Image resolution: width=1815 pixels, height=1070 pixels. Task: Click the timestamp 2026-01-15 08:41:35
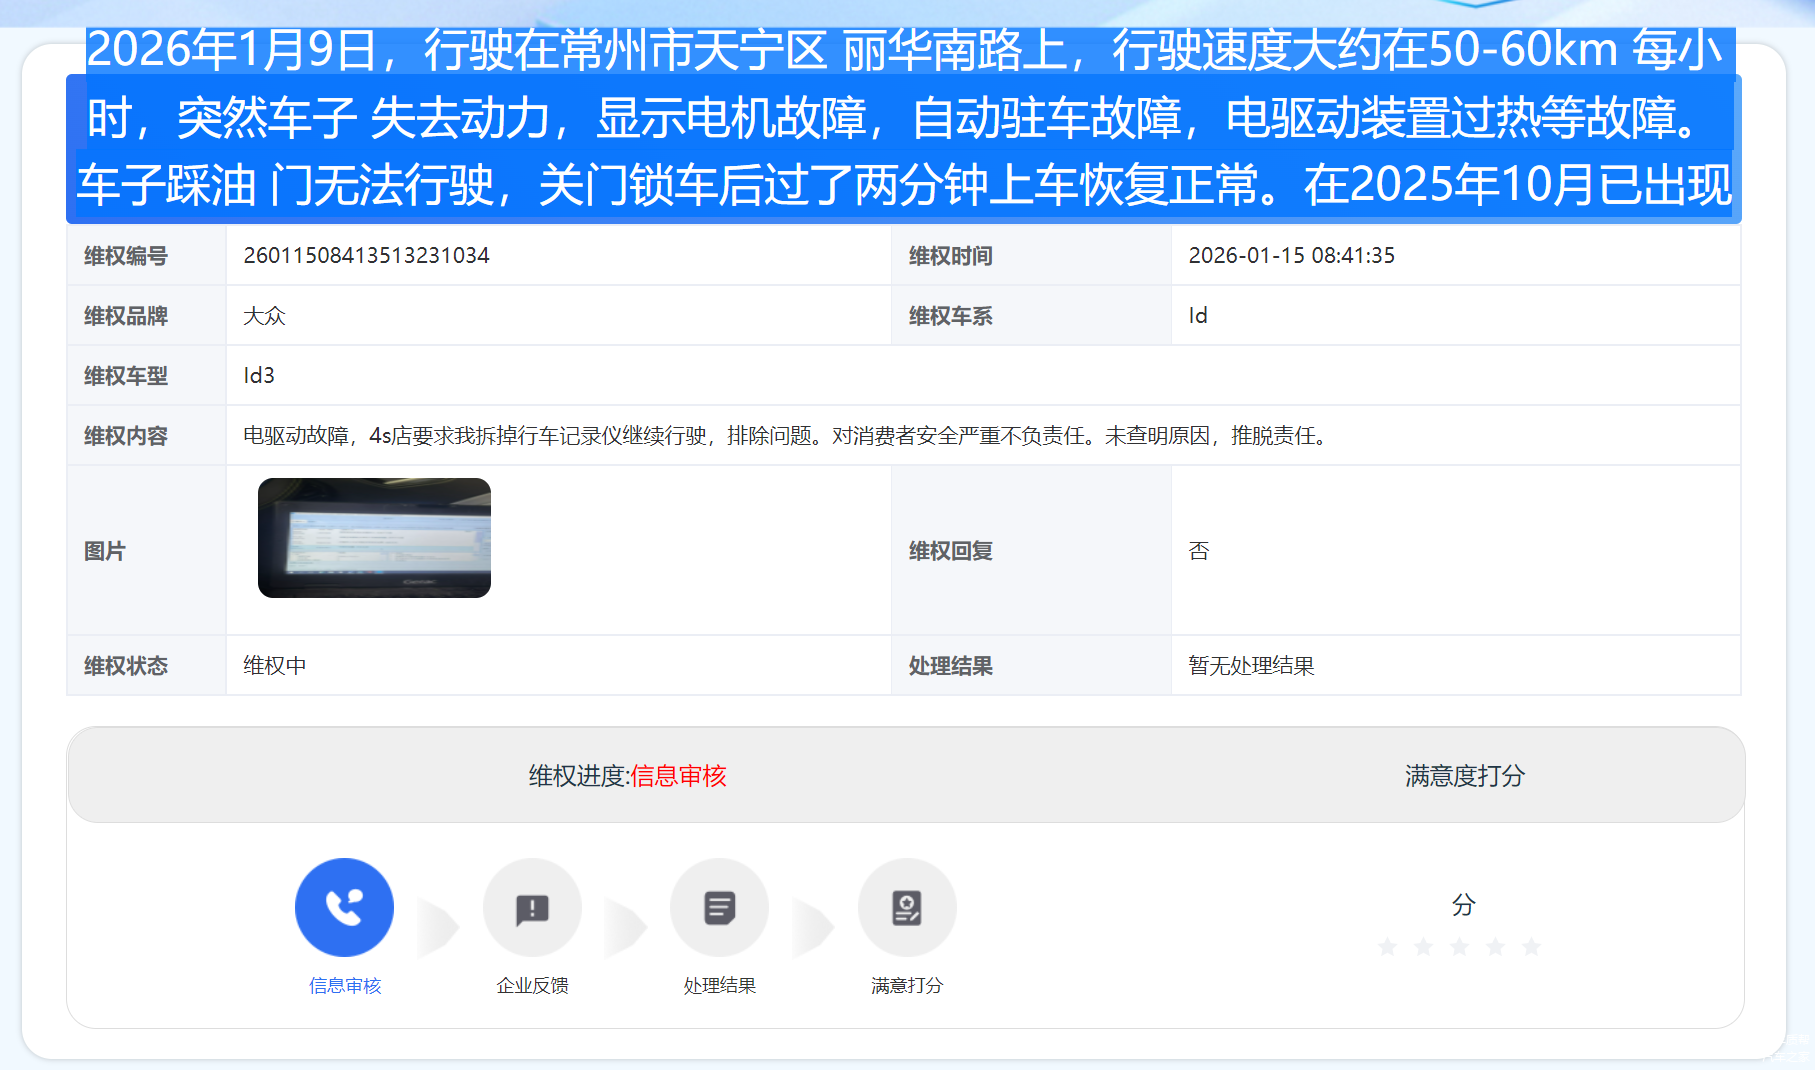[x=1291, y=255]
